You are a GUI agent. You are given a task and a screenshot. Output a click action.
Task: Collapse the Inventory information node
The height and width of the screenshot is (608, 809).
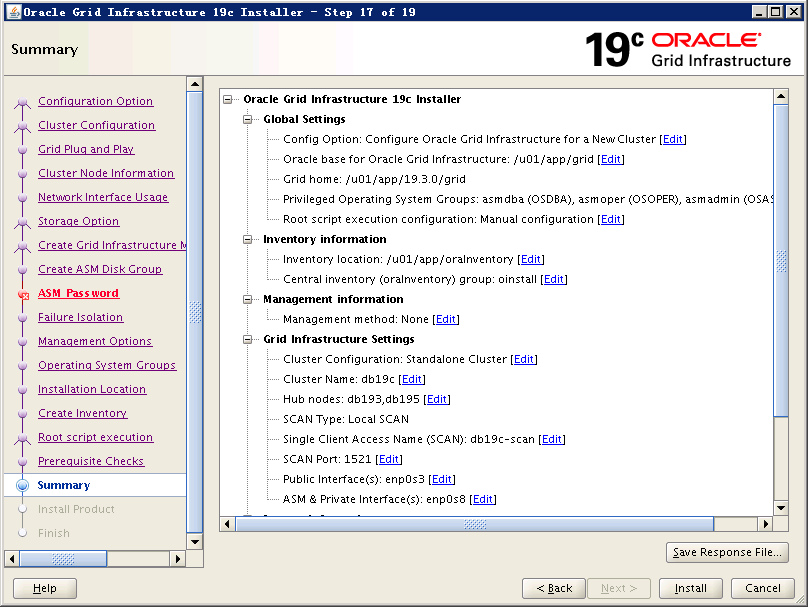click(248, 239)
